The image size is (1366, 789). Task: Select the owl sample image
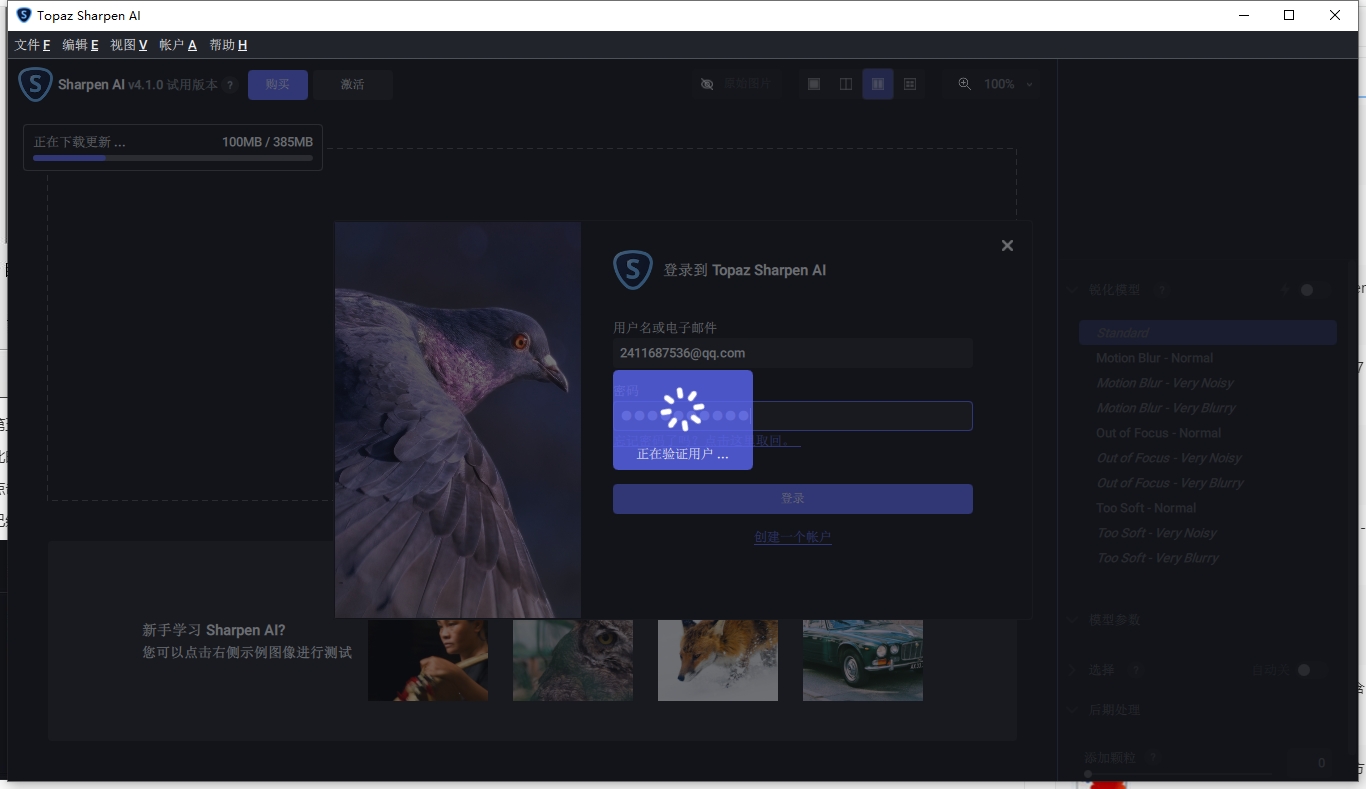point(573,660)
